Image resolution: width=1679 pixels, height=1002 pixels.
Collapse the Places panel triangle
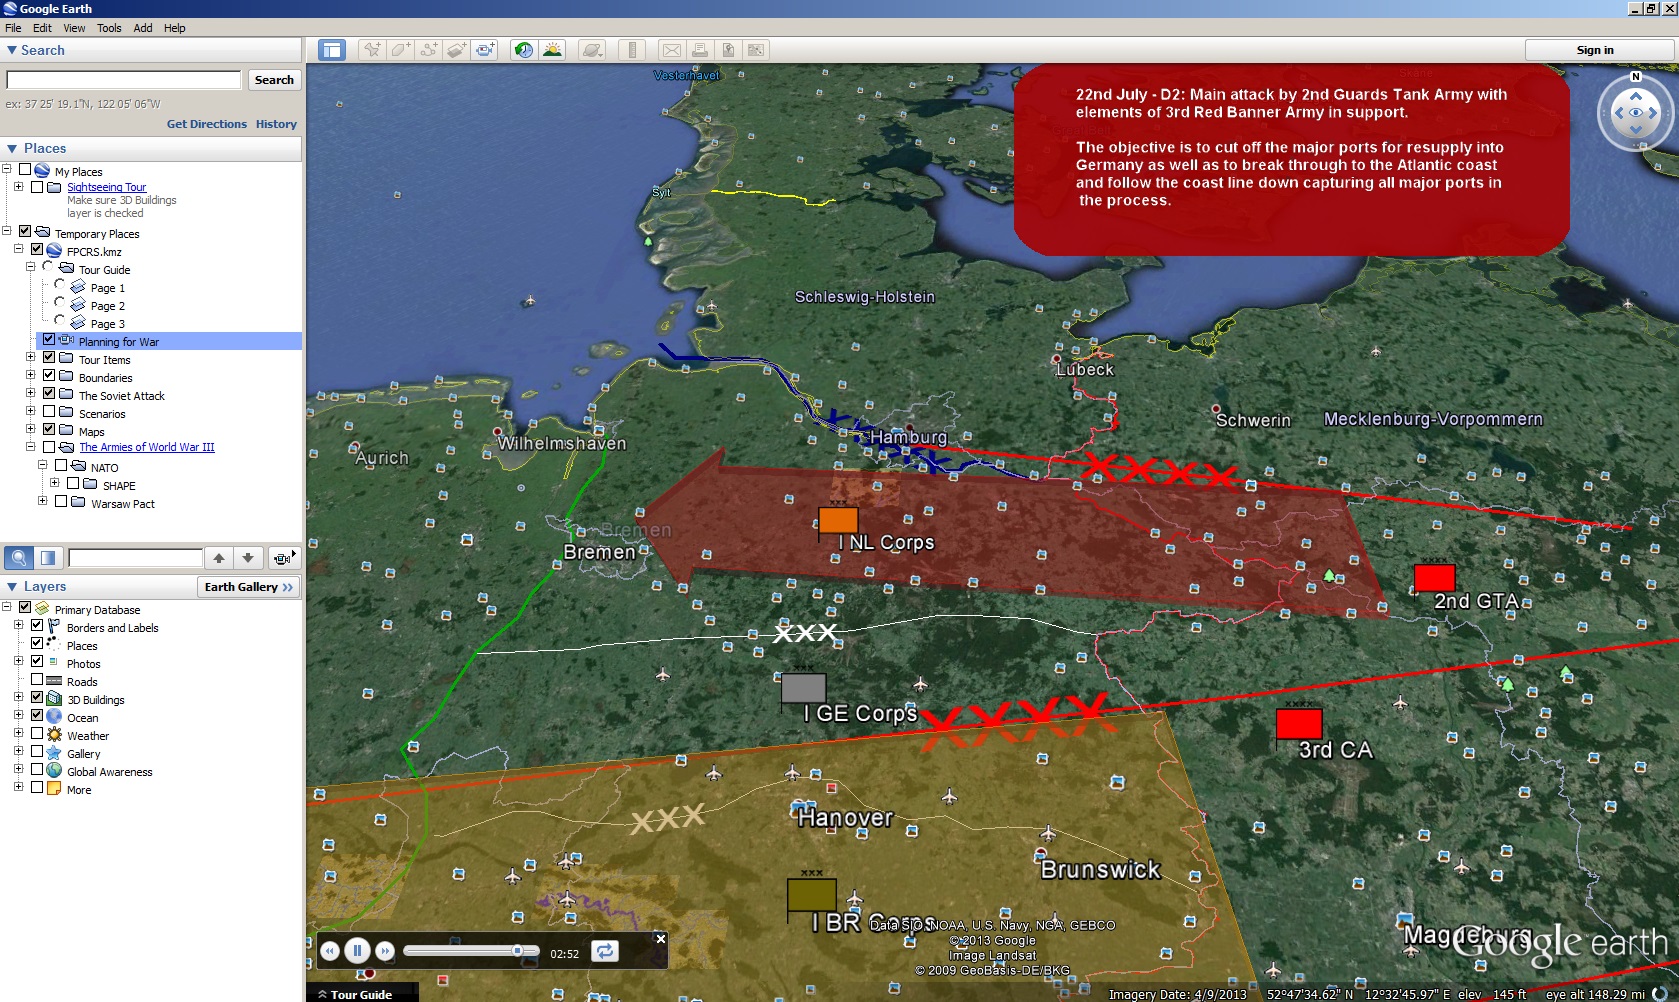click(x=12, y=148)
